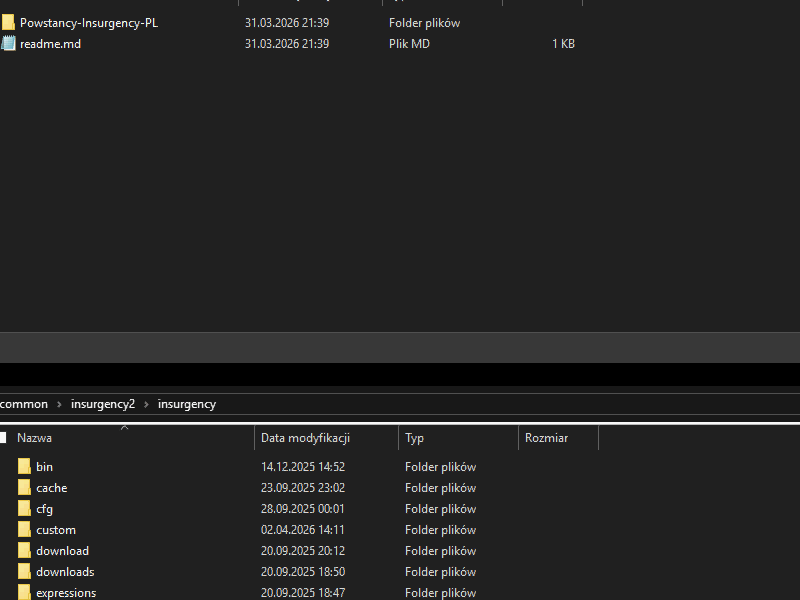Go to insurgency2 in the address path
This screenshot has height=600, width=800.
tap(102, 405)
